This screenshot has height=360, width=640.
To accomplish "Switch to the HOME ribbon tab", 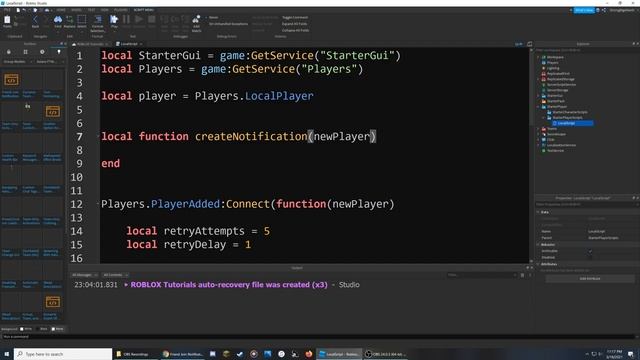I will pos(61,10).
